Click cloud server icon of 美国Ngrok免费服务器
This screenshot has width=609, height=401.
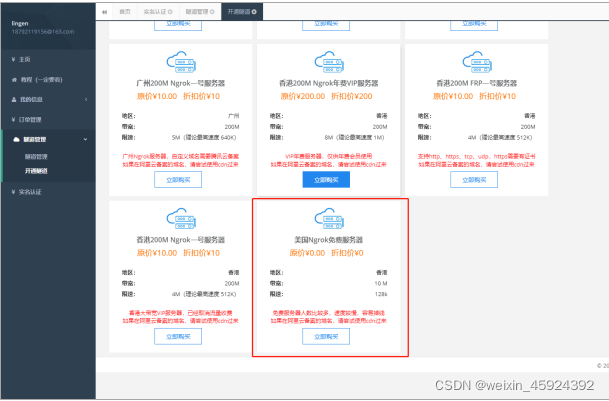tap(329, 218)
